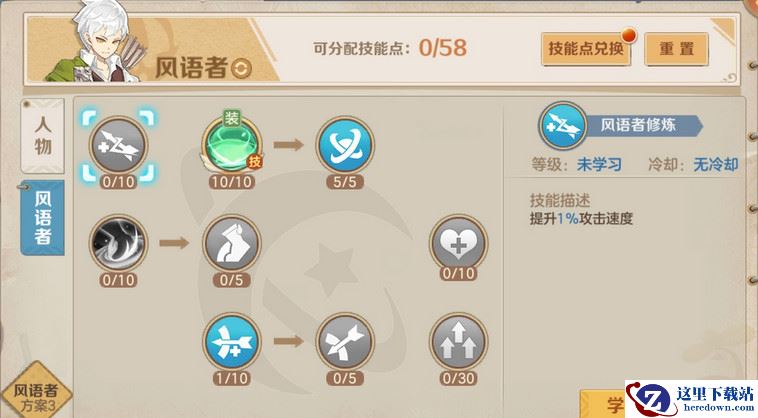Image resolution: width=758 pixels, height=418 pixels.
Task: Click the 技能点兑换 button
Action: (586, 48)
